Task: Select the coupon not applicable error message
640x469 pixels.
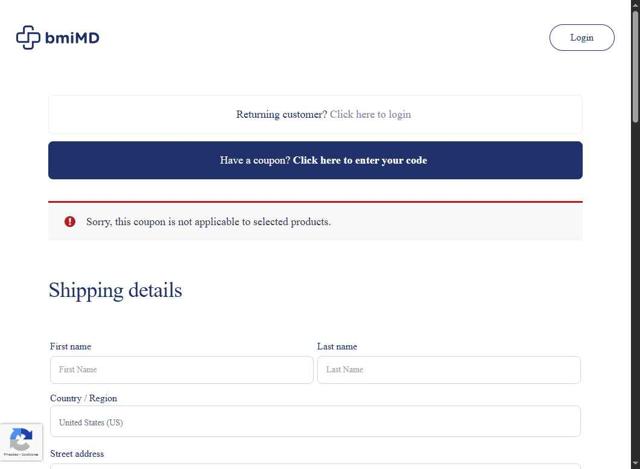Action: pyautogui.click(x=208, y=222)
